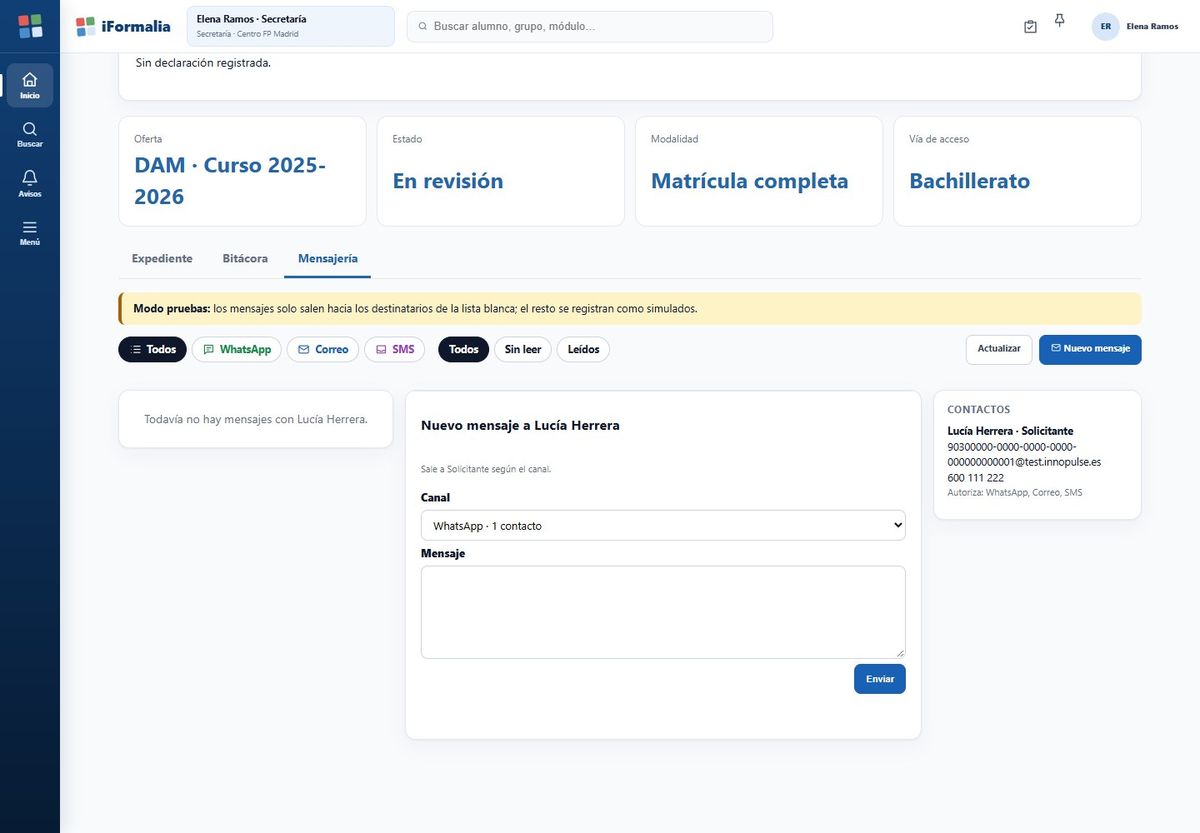The height and width of the screenshot is (833, 1200).
Task: Click the Estado En revisión card
Action: click(x=500, y=172)
